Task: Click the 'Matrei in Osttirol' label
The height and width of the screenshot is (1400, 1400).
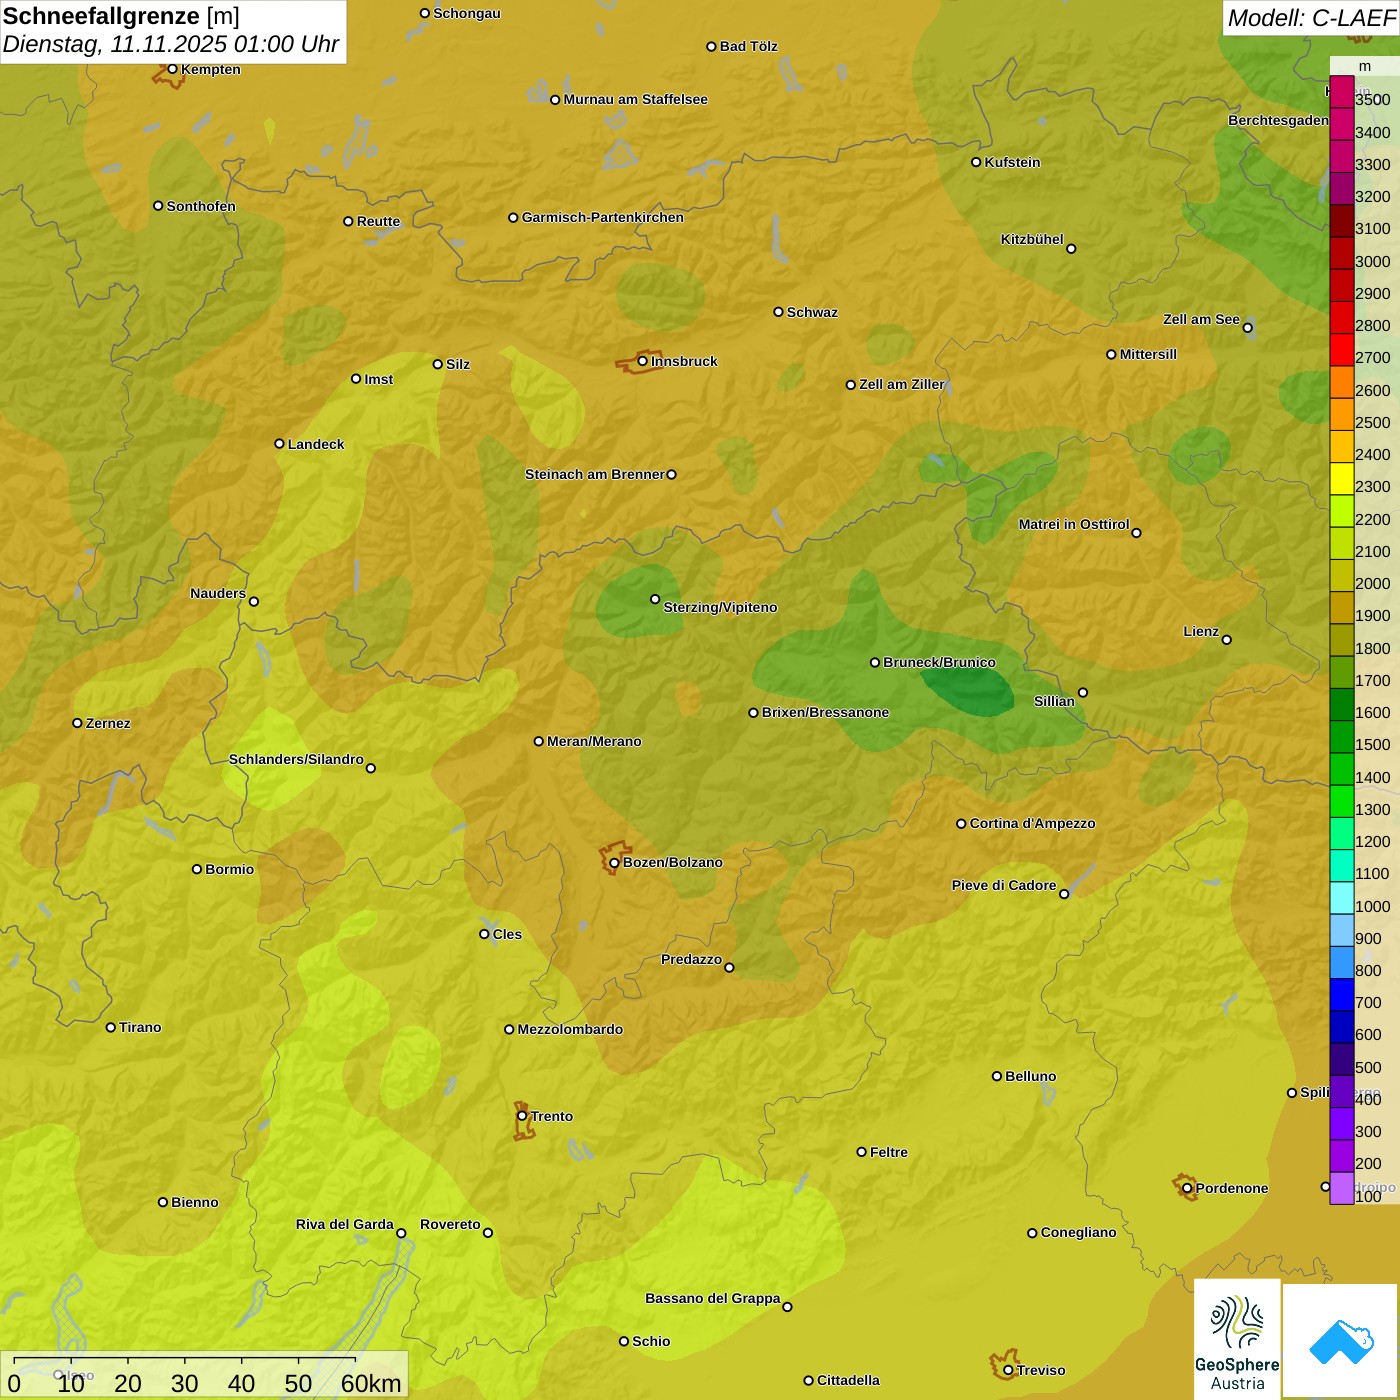Action: tap(1074, 524)
